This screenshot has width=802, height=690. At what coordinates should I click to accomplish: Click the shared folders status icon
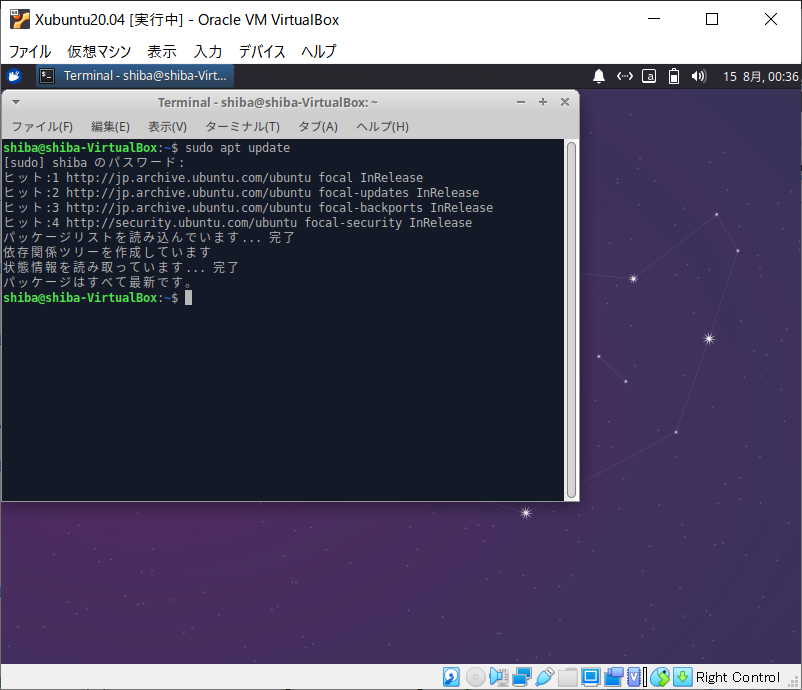(567, 677)
